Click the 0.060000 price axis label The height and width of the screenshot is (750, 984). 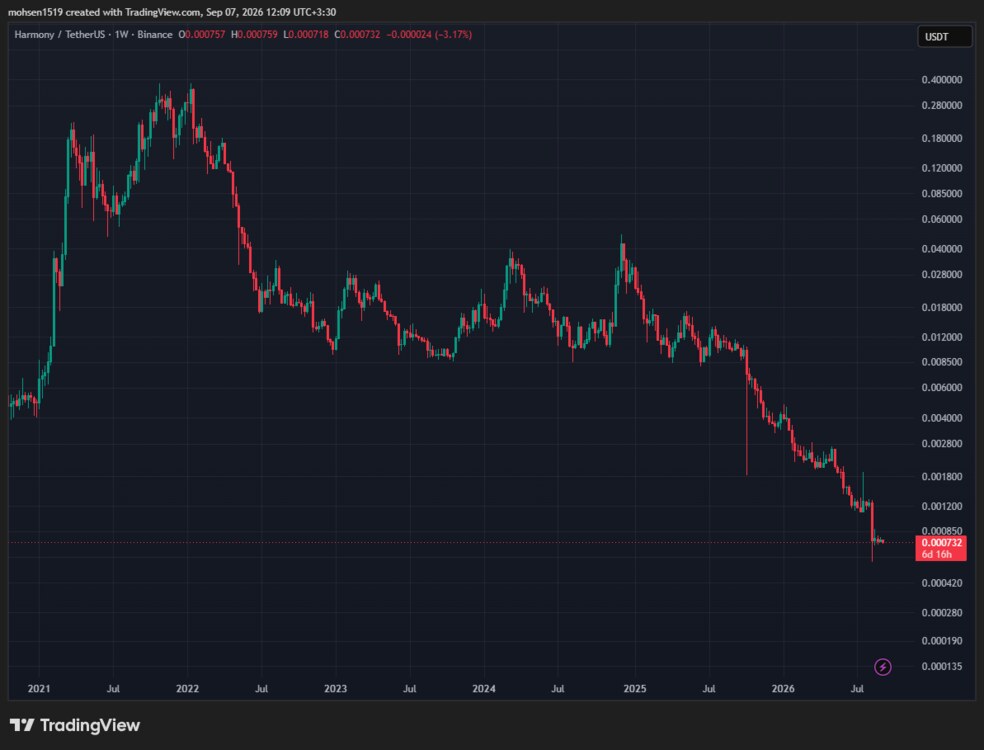coord(941,219)
